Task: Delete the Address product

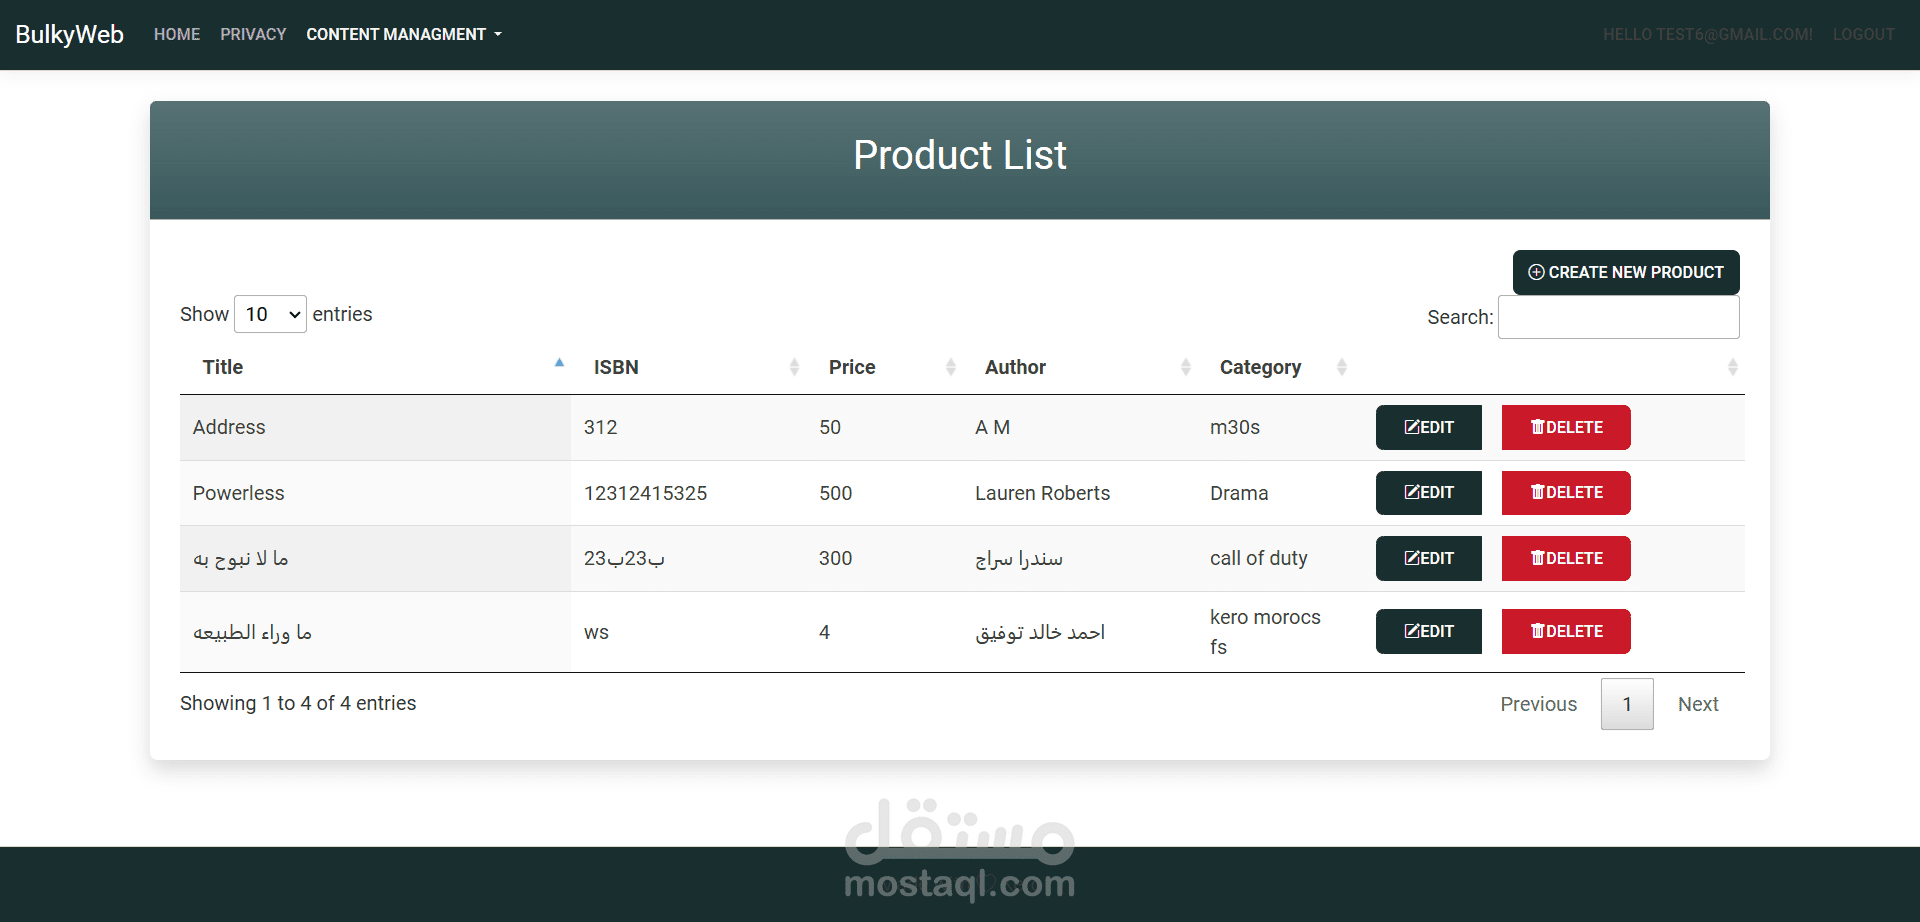Action: coord(1566,427)
